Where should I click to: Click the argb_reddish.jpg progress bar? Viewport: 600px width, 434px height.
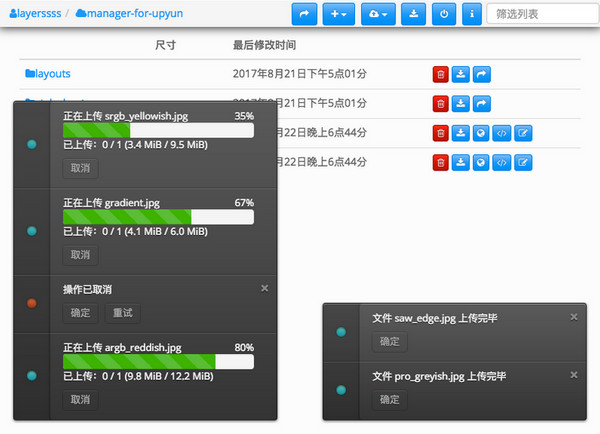(x=158, y=362)
